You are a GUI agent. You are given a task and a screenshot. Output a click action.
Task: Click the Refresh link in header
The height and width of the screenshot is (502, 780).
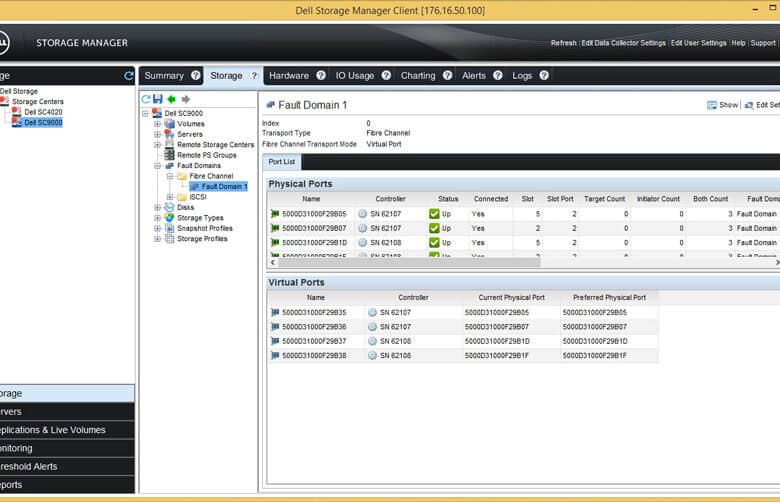click(564, 43)
